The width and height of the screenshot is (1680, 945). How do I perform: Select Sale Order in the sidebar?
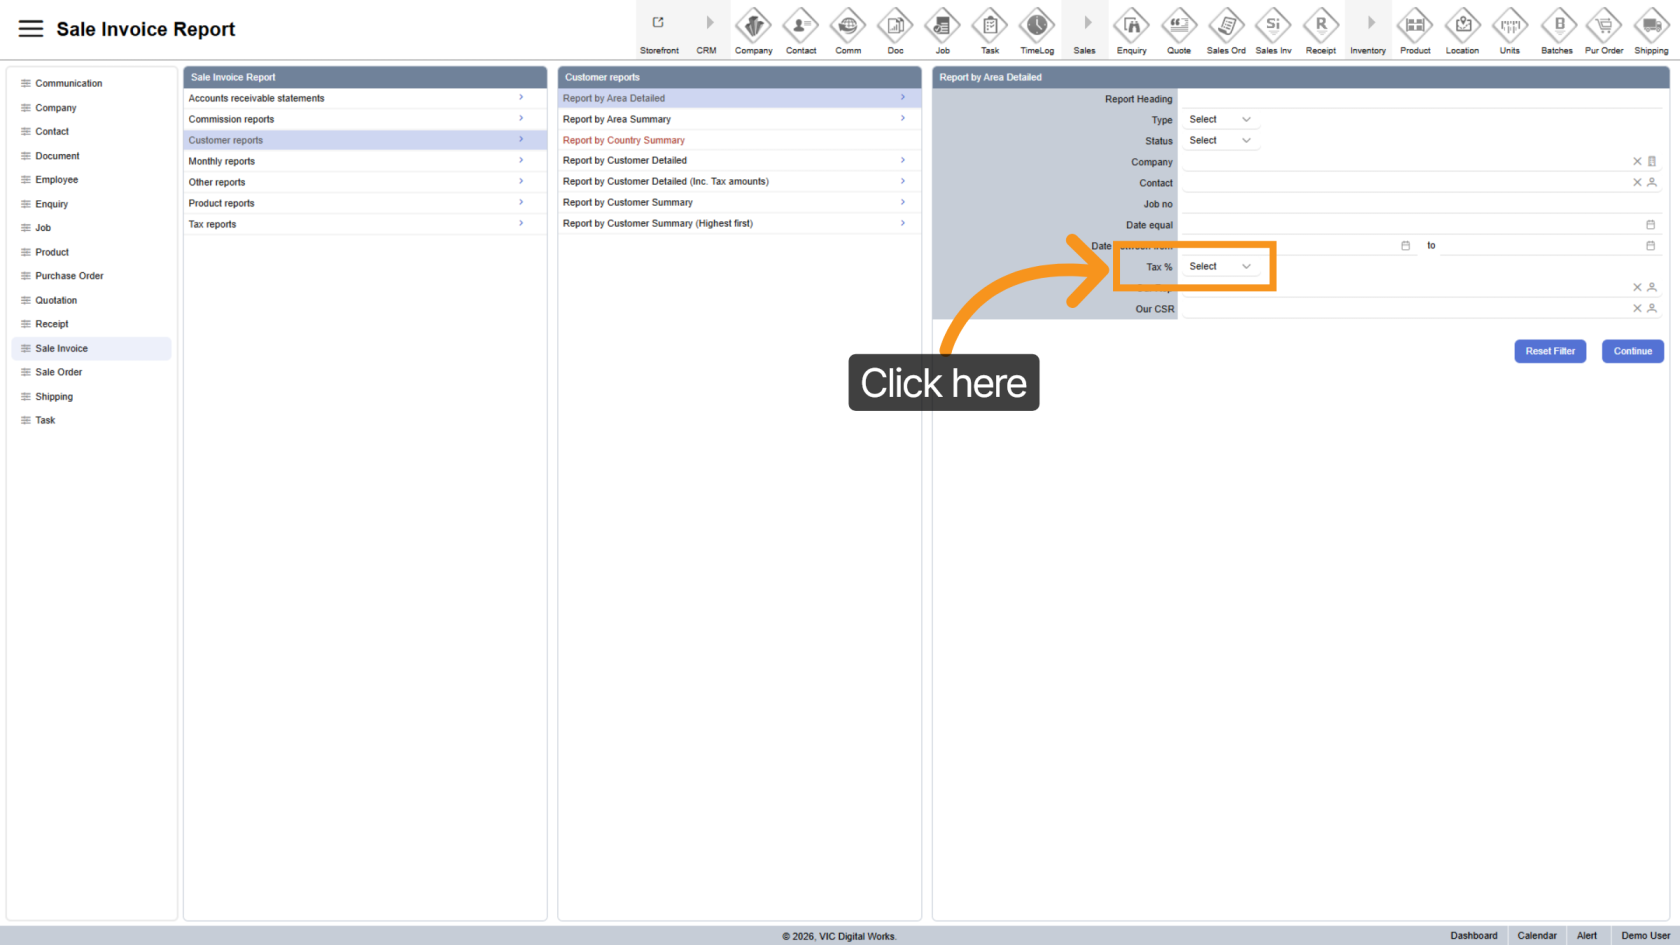[59, 372]
